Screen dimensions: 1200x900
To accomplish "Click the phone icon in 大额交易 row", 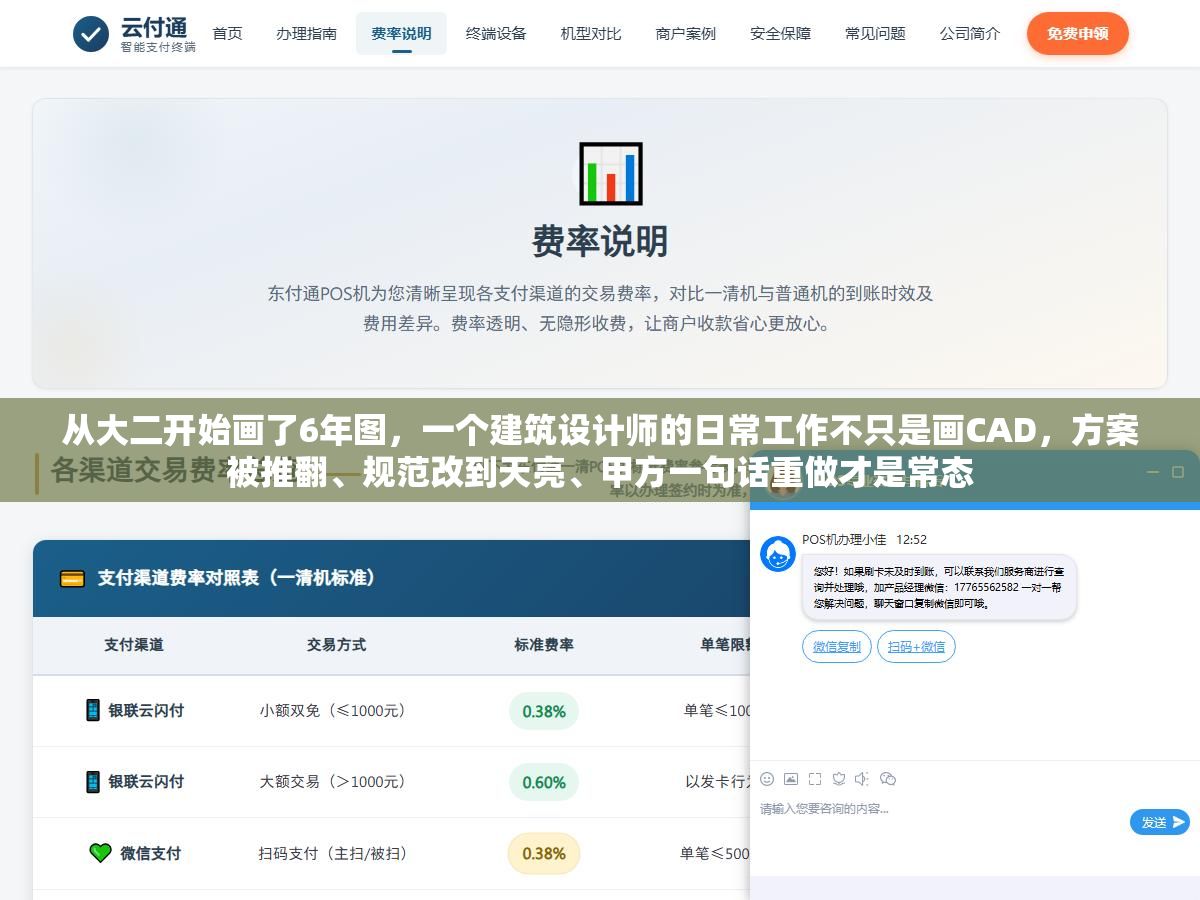I will coord(92,781).
